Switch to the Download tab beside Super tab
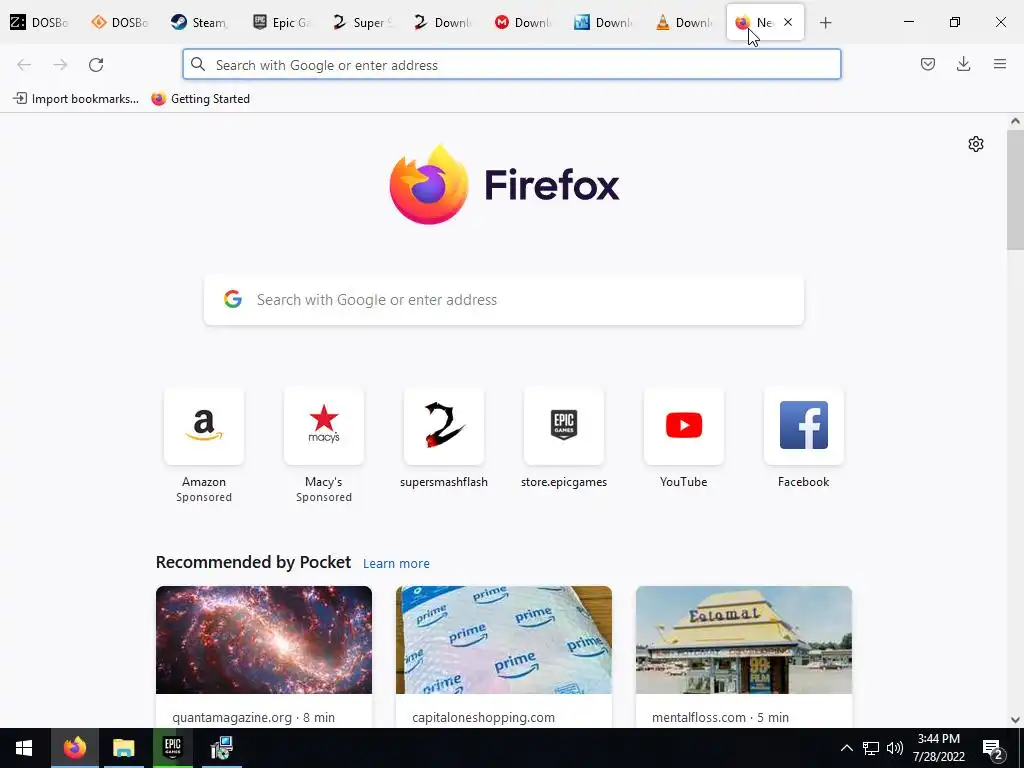This screenshot has height=768, width=1024. (443, 23)
